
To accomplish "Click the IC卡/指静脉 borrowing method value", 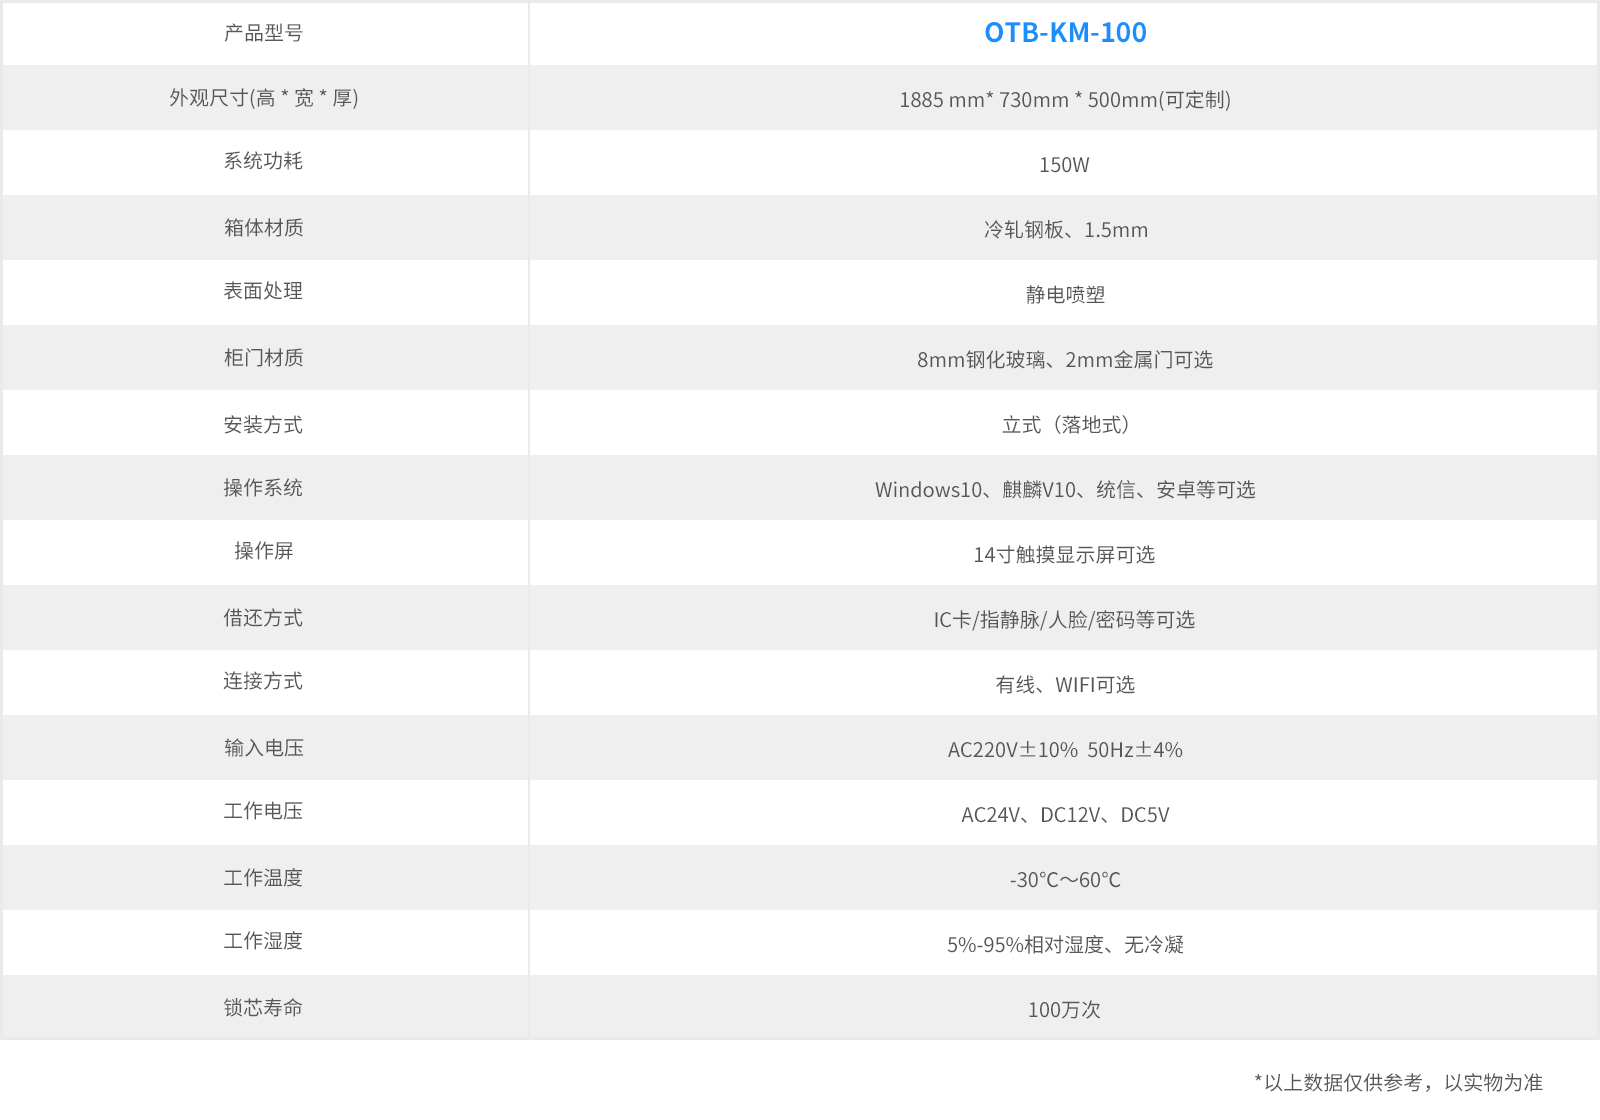I will point(1064,620).
